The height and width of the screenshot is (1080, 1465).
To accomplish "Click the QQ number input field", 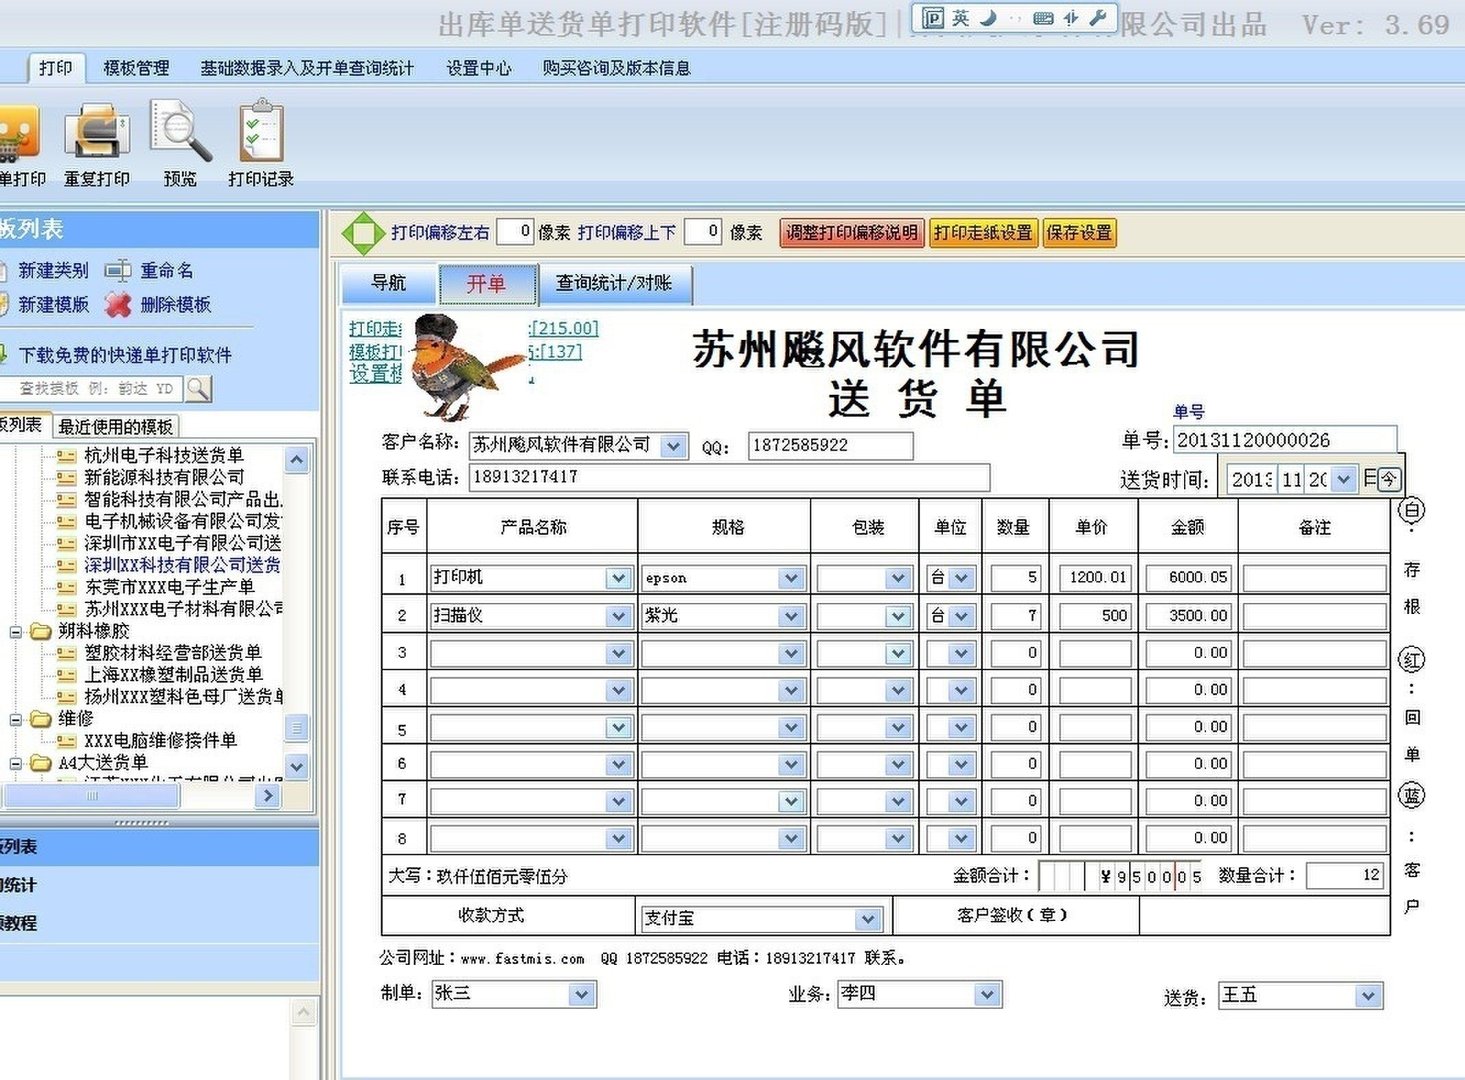I will click(830, 446).
